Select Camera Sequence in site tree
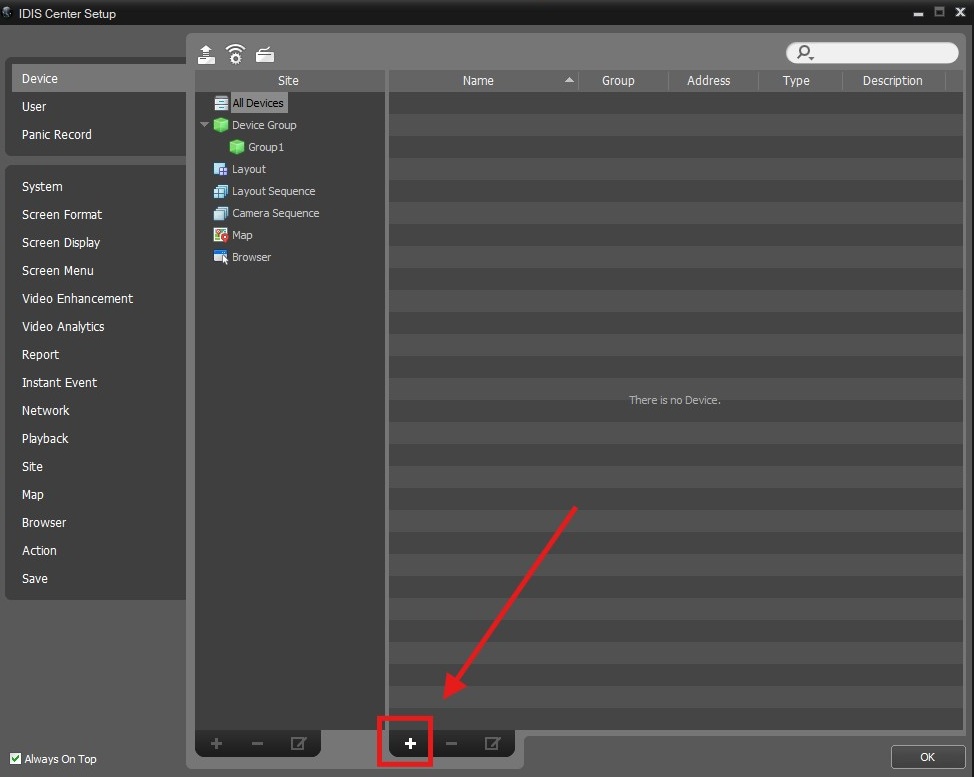Viewport: 974px width, 777px height. [x=275, y=213]
